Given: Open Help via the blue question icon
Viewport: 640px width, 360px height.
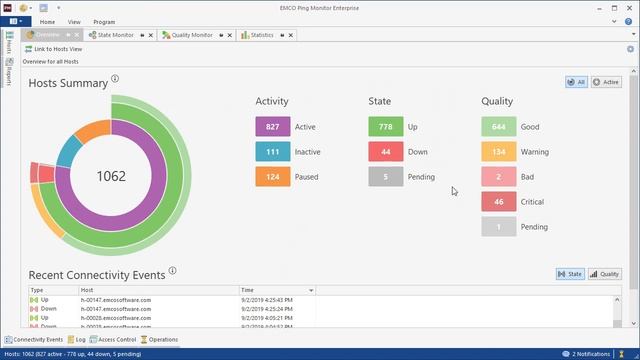Looking at the screenshot, I should point(629,22).
